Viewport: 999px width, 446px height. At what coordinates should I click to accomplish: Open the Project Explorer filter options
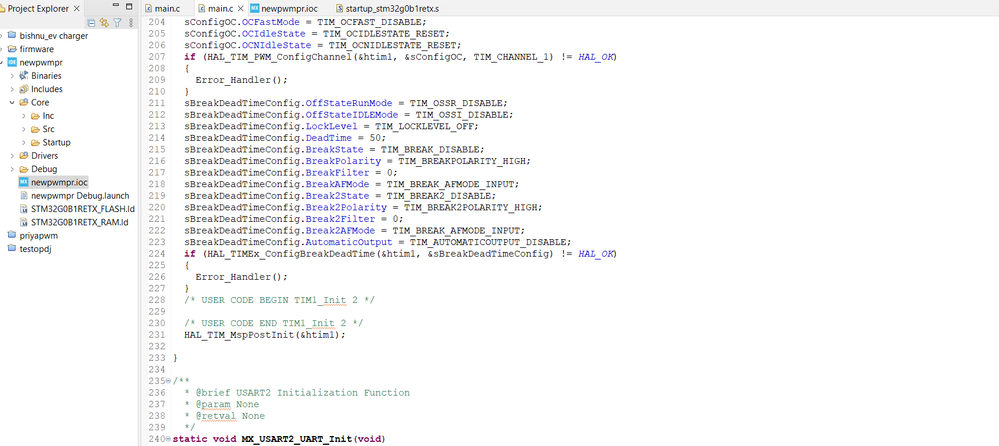coord(117,22)
